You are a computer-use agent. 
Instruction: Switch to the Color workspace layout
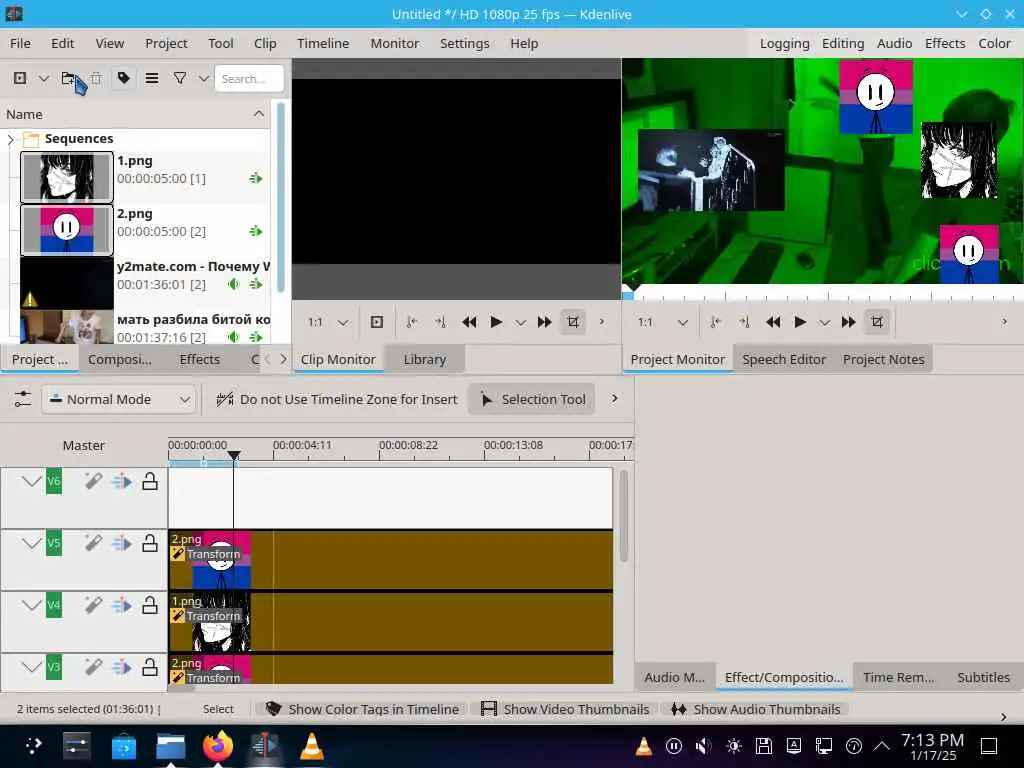[994, 43]
